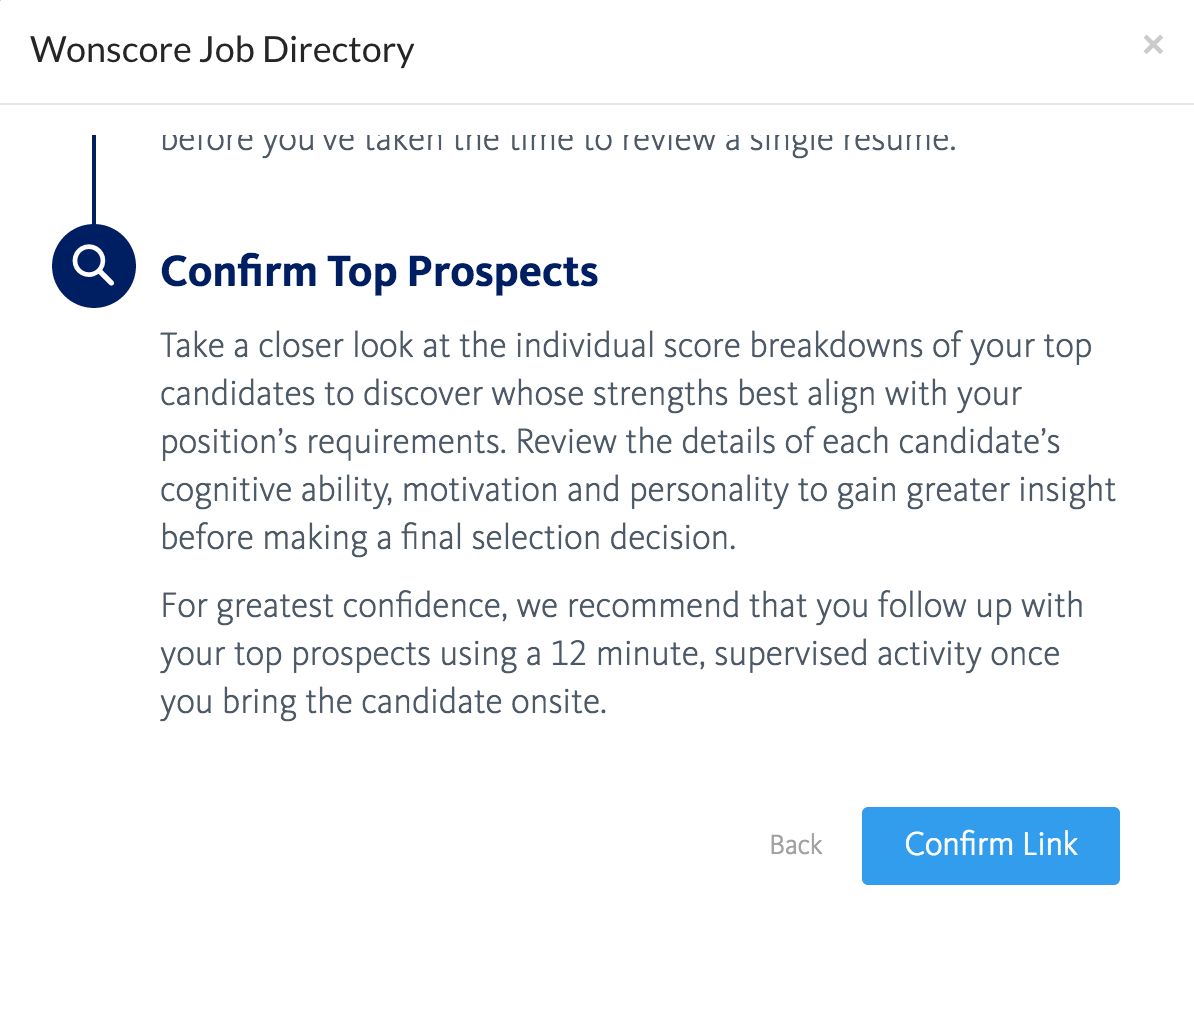Go back using the Back link
The image size is (1194, 1012).
coord(796,845)
